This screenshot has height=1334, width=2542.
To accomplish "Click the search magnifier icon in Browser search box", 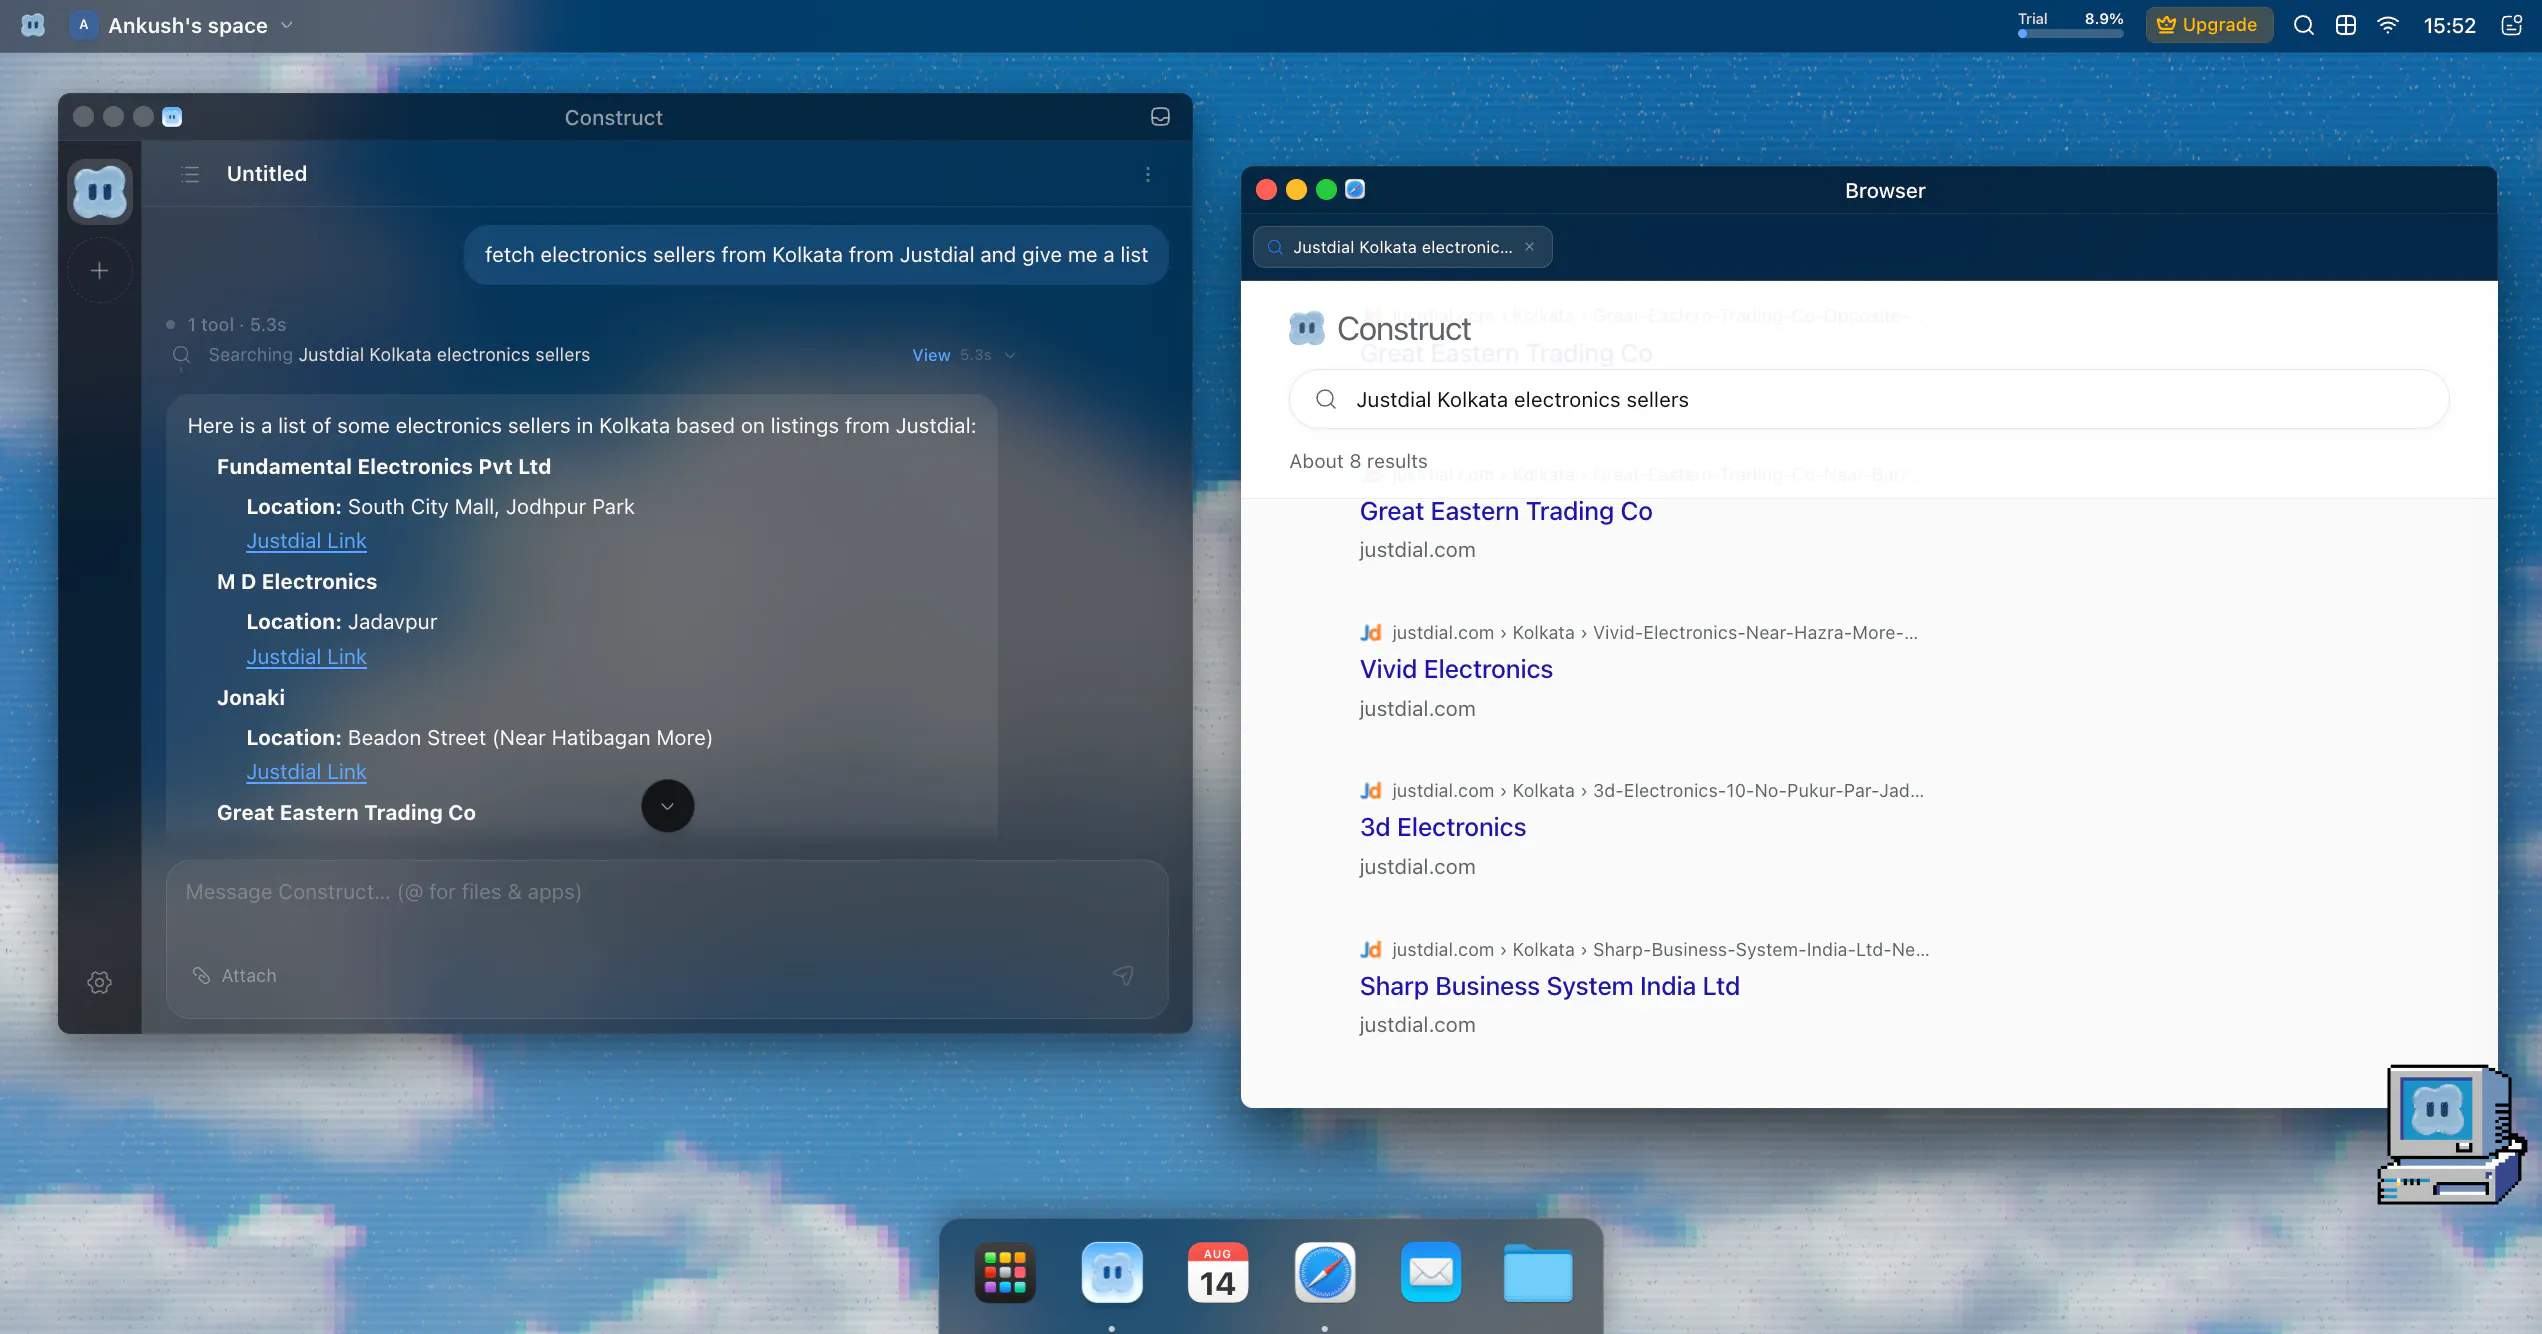I will tap(1326, 399).
